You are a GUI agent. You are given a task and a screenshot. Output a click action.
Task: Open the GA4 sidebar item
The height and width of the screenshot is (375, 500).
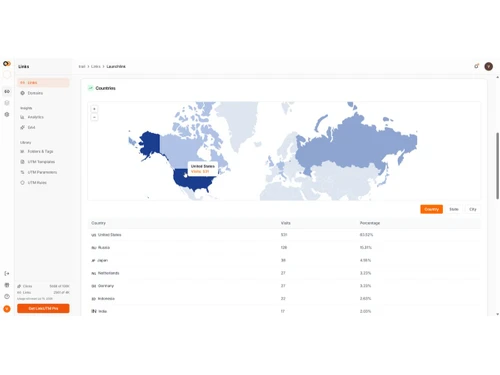43,127
